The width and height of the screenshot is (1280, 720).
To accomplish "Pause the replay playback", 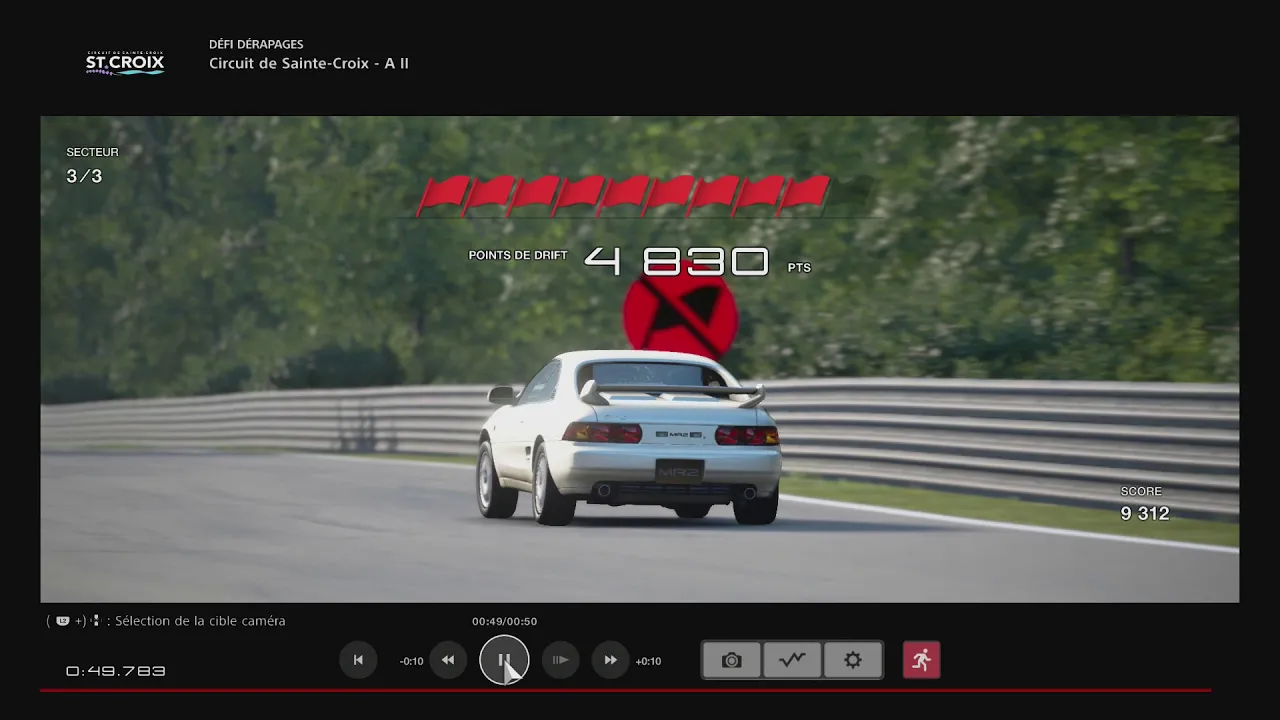I will tap(504, 660).
